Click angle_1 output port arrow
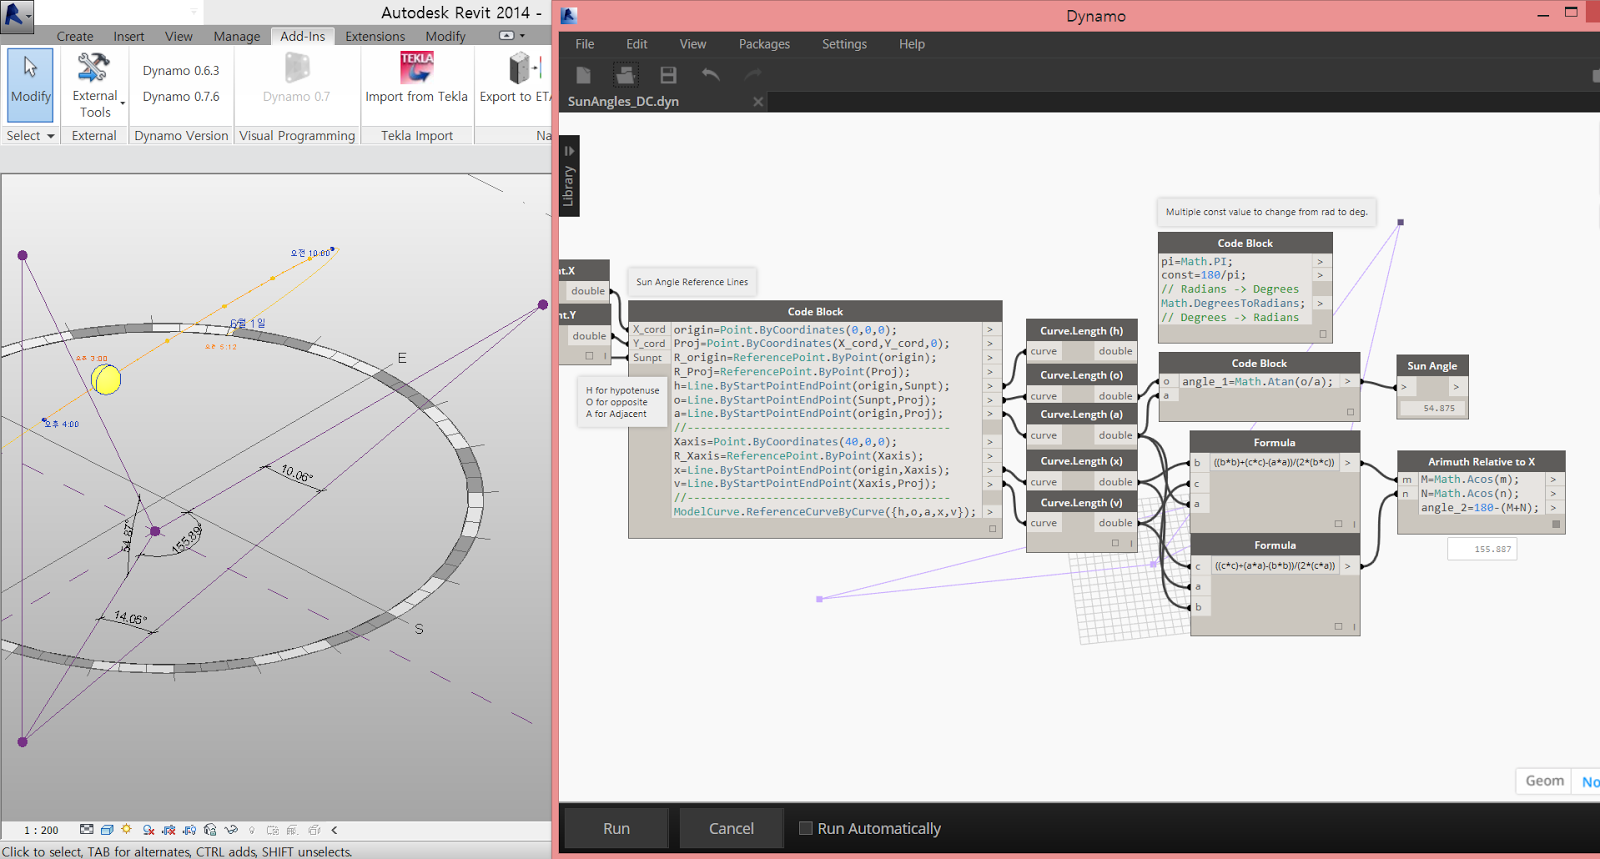This screenshot has height=859, width=1600. pos(1348,381)
